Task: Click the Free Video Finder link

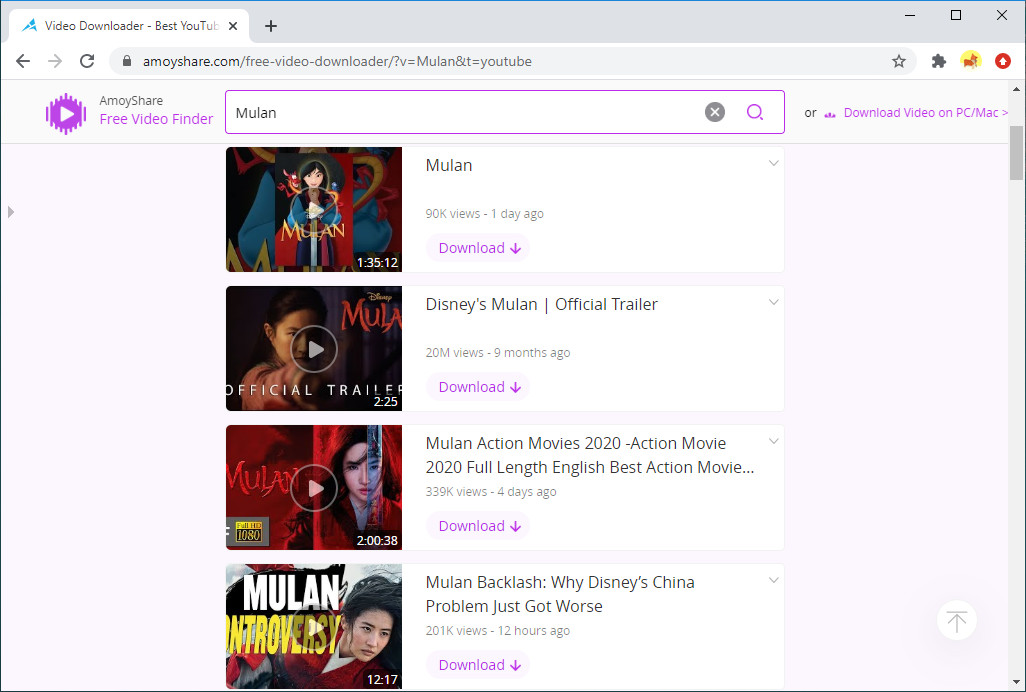Action: [x=156, y=119]
